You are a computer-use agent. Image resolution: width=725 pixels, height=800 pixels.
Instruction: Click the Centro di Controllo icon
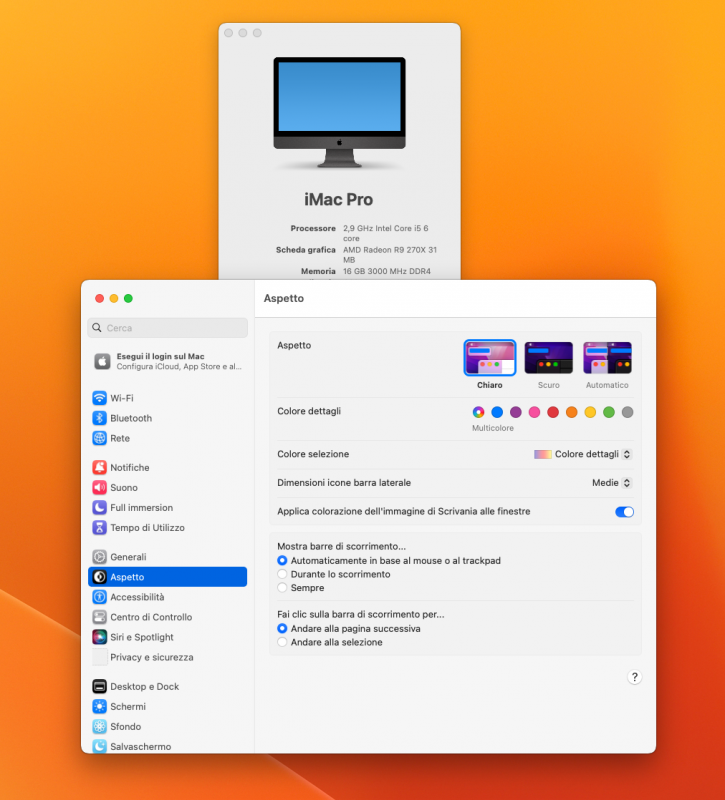pos(99,617)
